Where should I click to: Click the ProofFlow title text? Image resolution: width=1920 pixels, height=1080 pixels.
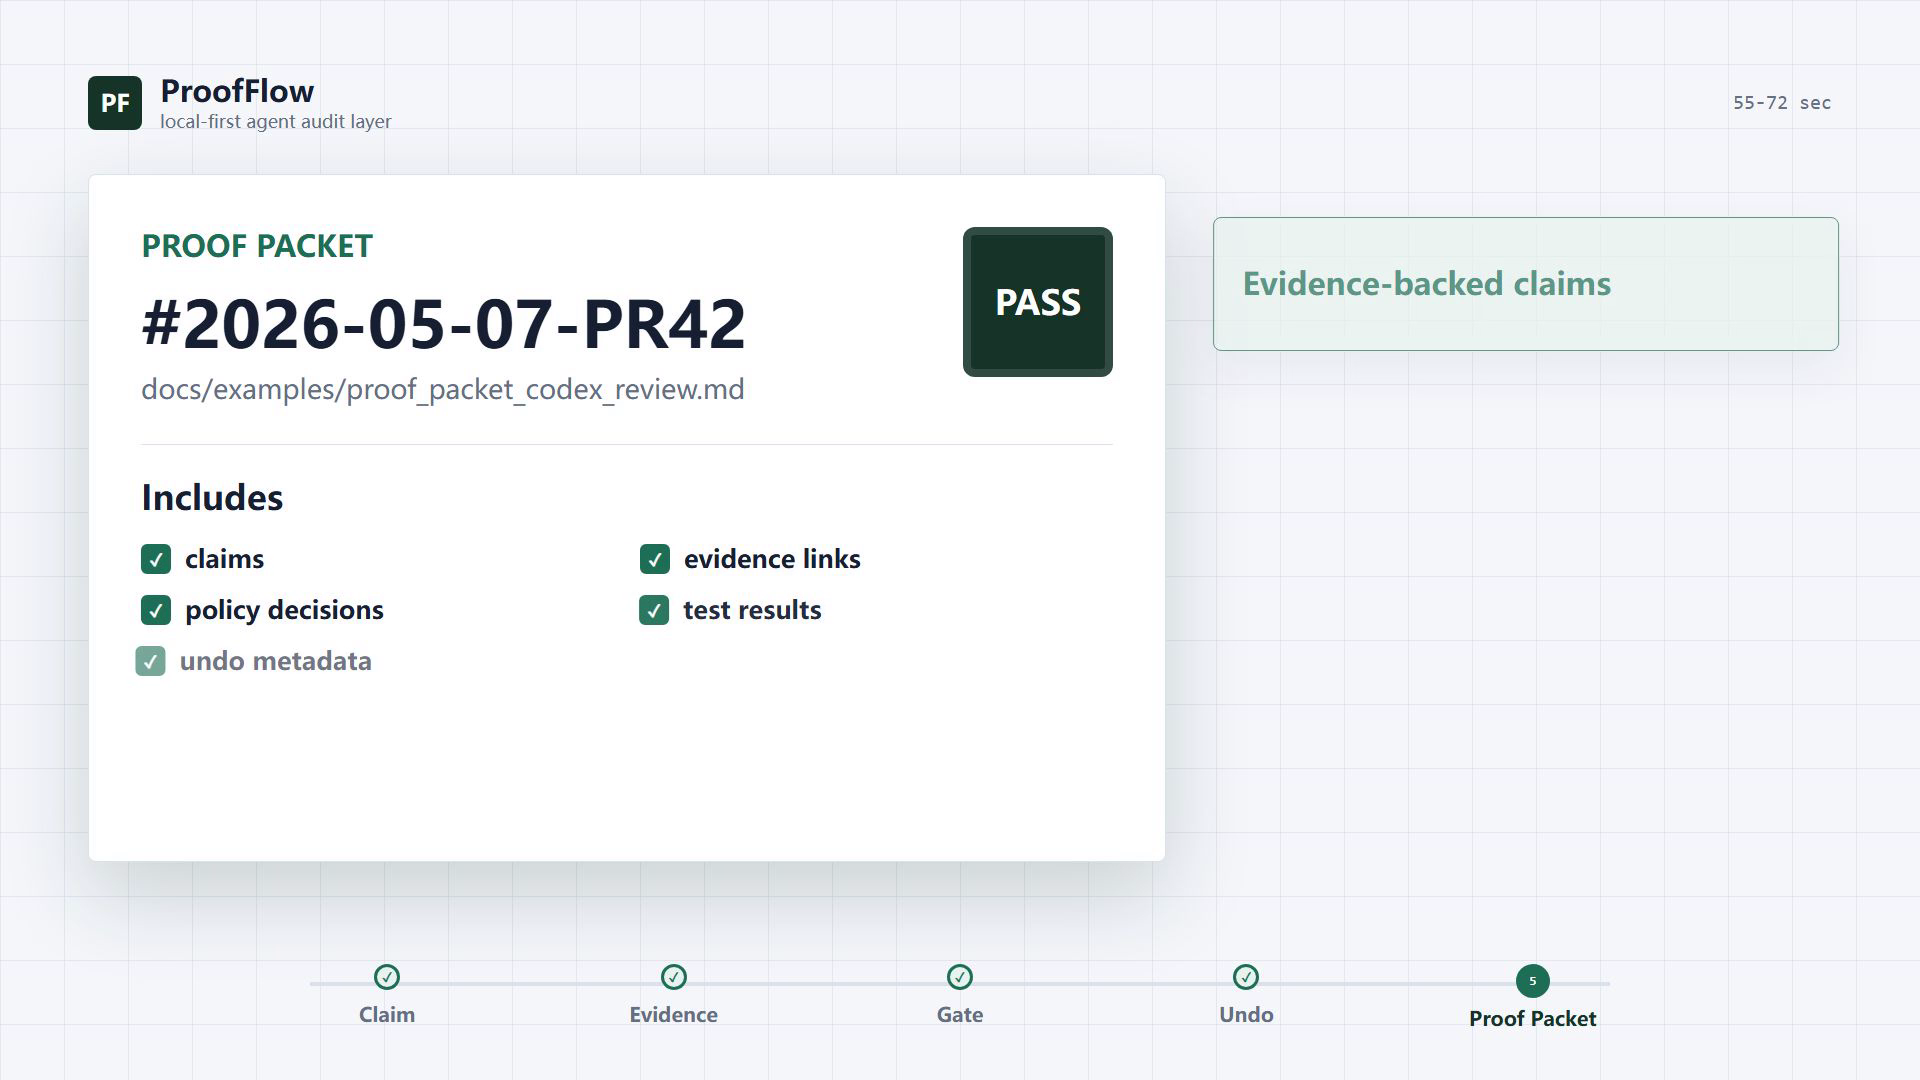pyautogui.click(x=237, y=91)
